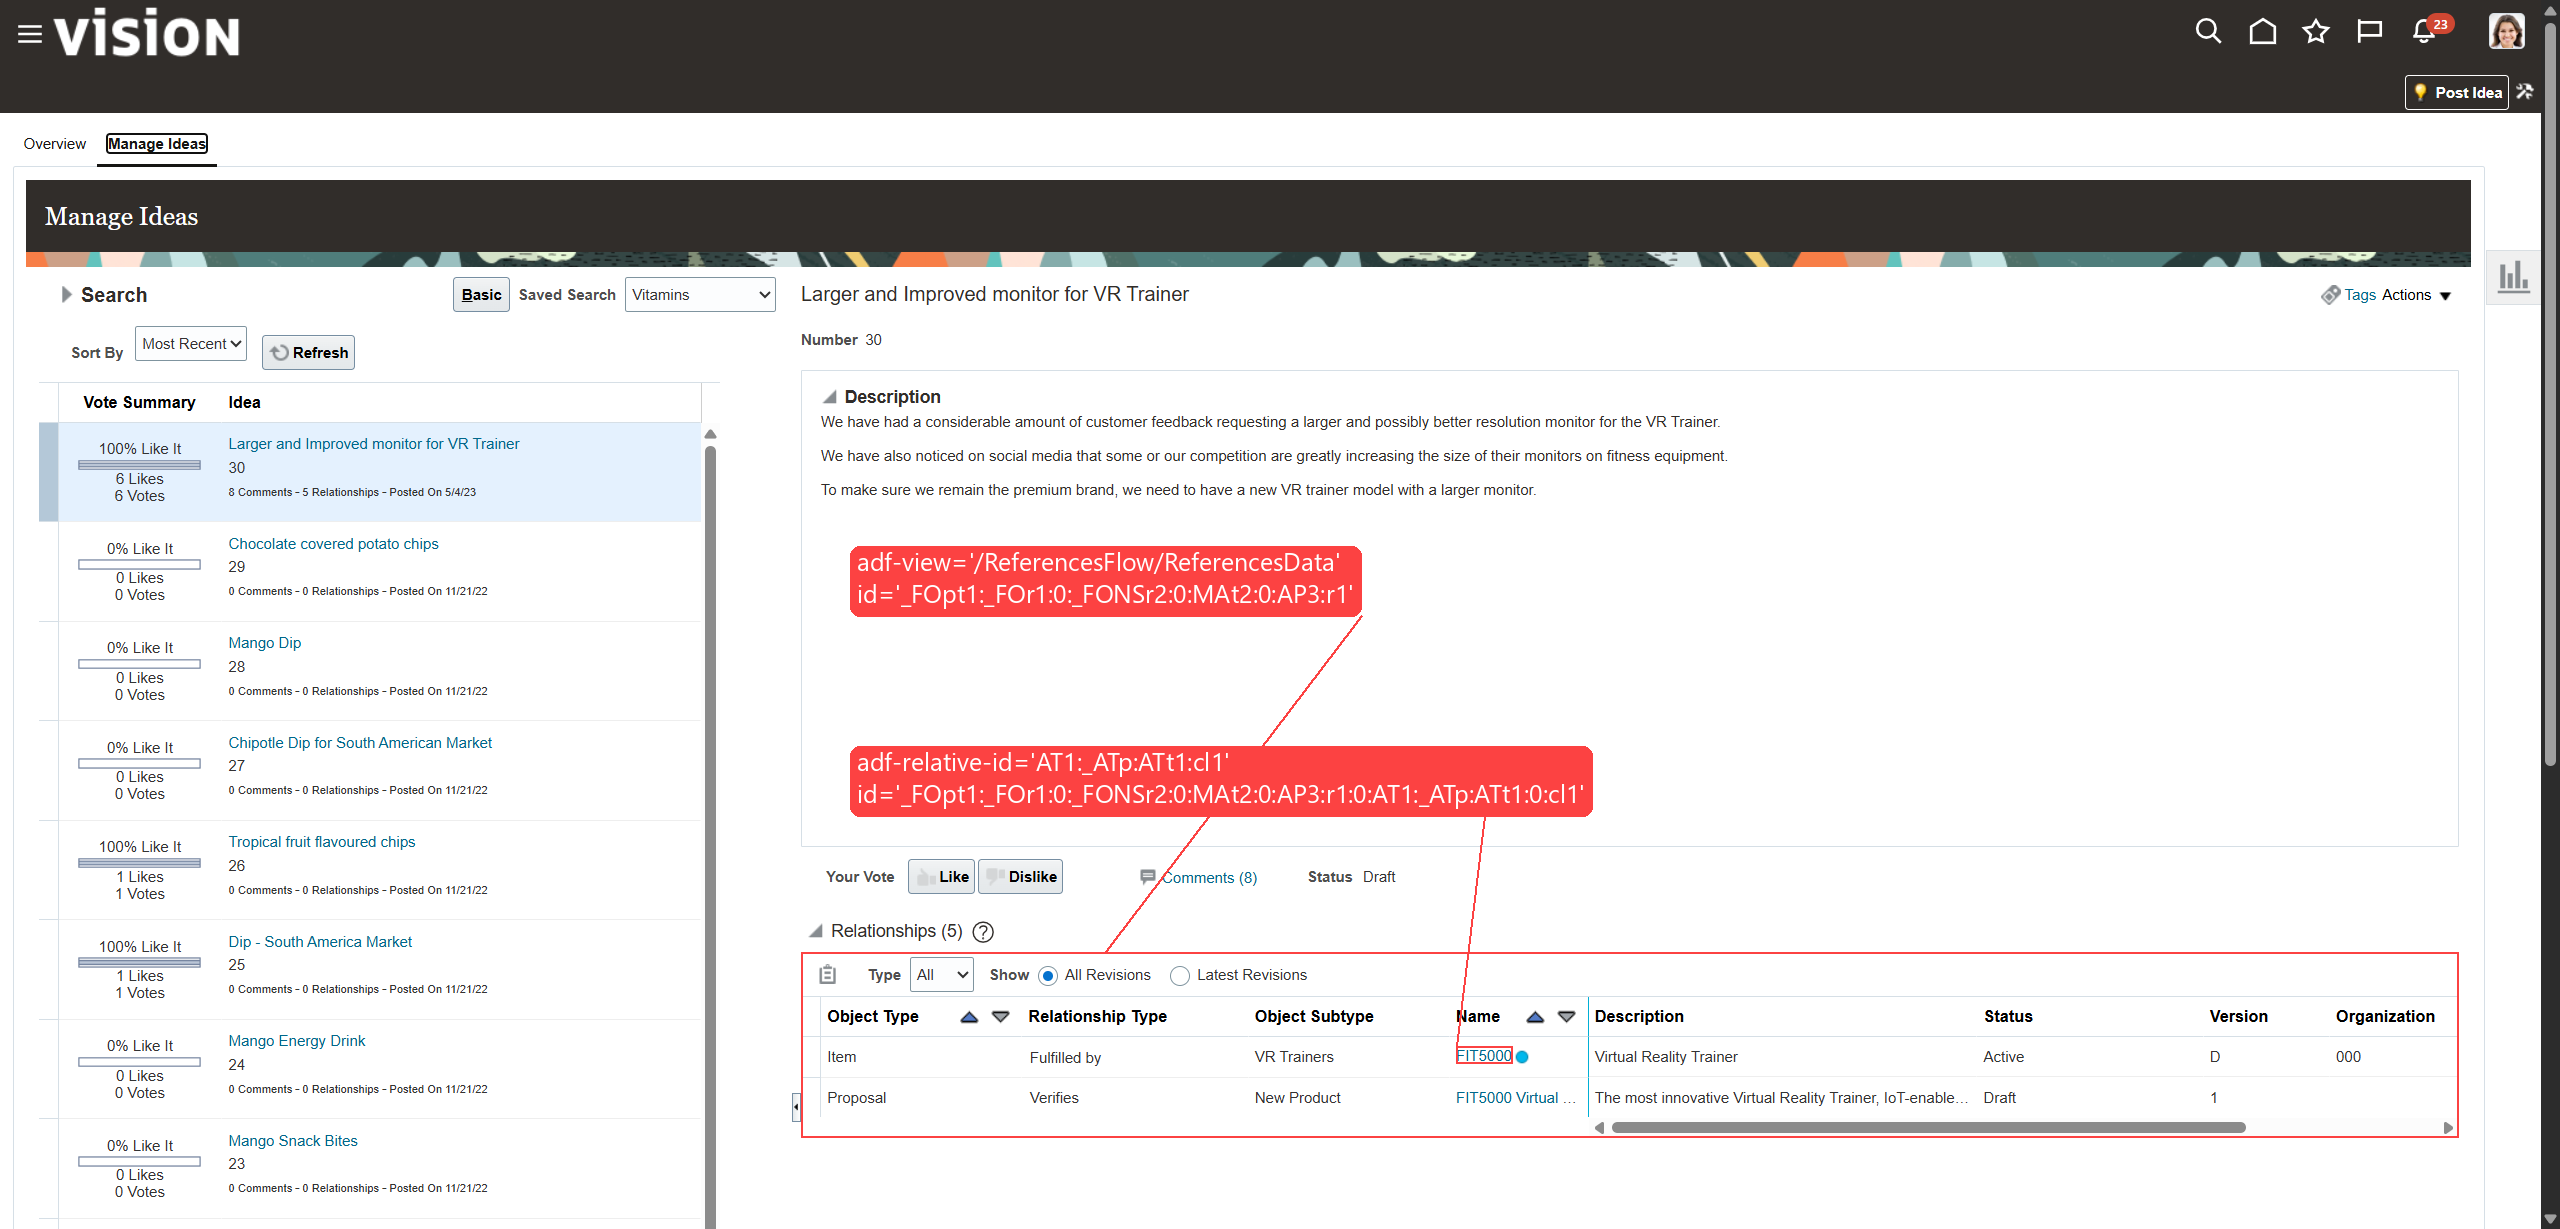This screenshot has width=2560, height=1229.
Task: Click the Object Subtype column header
Action: coord(1314,1017)
